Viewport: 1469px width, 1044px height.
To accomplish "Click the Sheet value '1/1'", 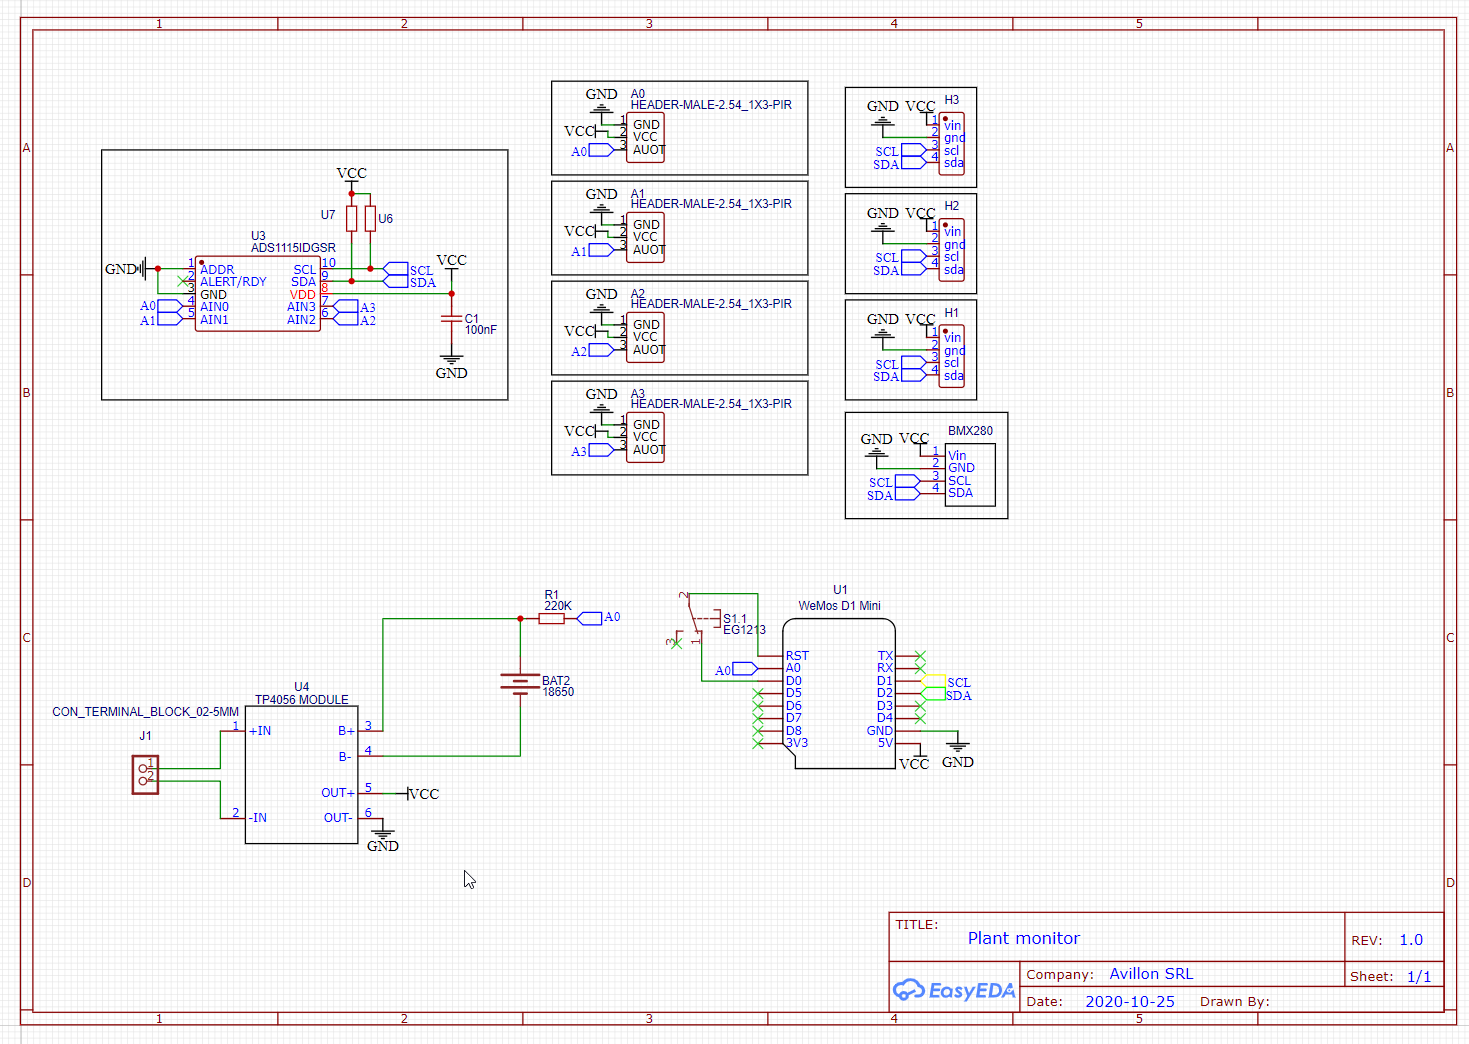I will (x=1419, y=976).
